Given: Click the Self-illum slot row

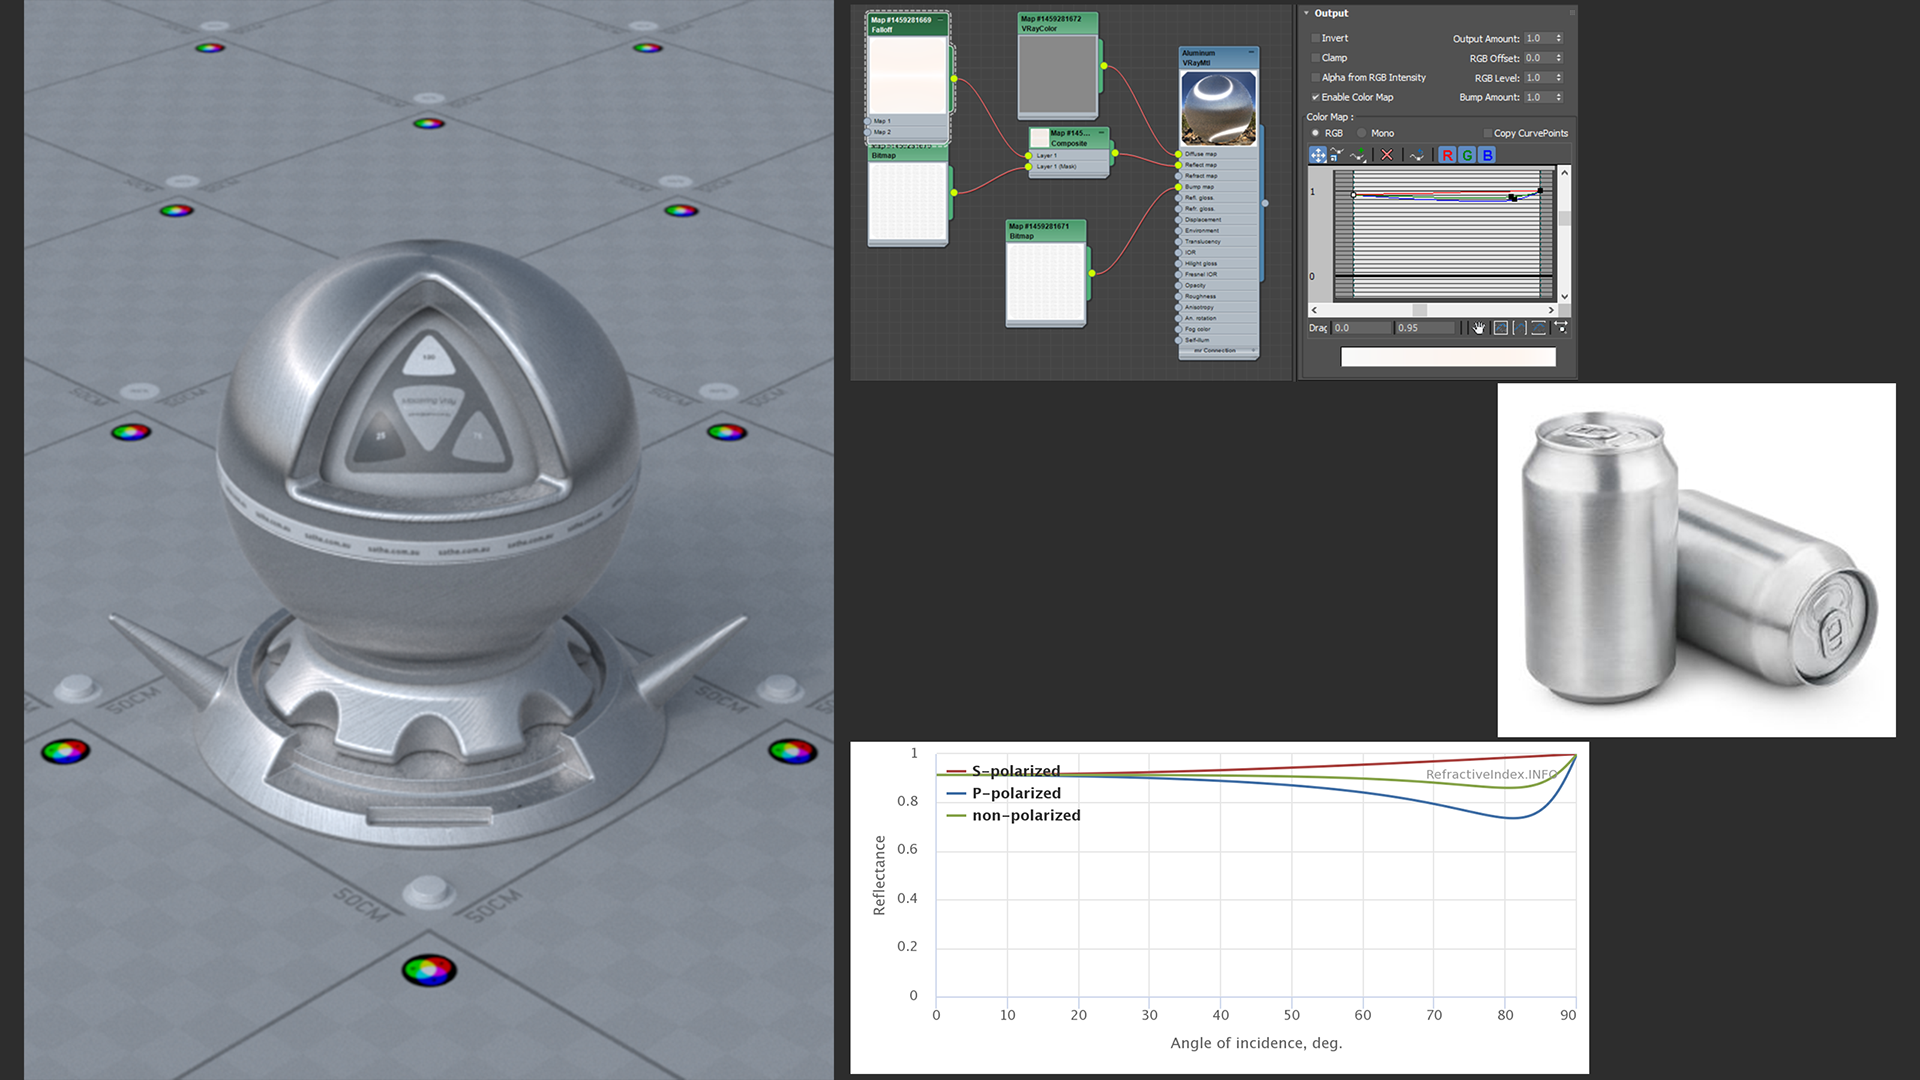Looking at the screenshot, I should coord(1219,340).
